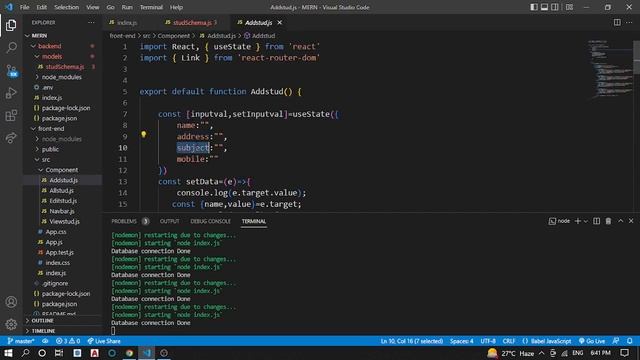Split the editor to the right
Viewport: 640px width, 360px height.
click(617, 22)
